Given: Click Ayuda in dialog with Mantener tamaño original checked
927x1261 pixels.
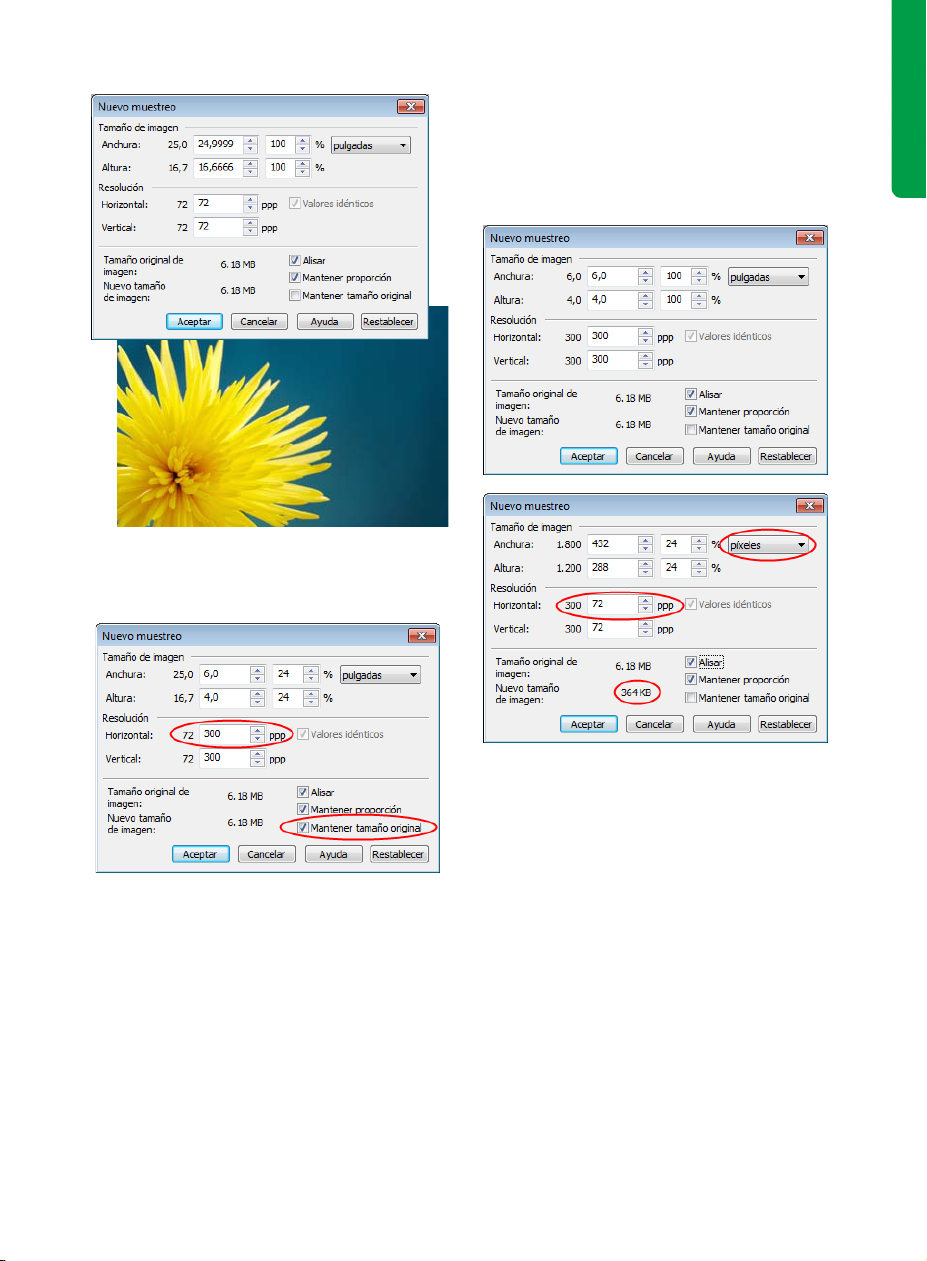Looking at the screenshot, I should click(x=333, y=855).
